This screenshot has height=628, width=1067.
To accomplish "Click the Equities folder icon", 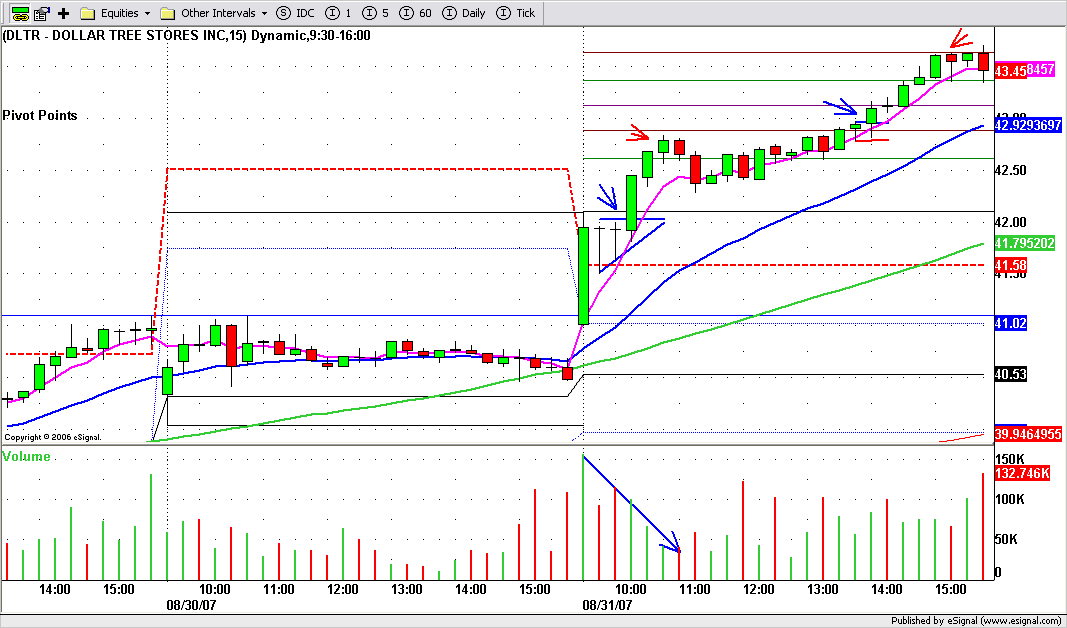I will coord(87,13).
